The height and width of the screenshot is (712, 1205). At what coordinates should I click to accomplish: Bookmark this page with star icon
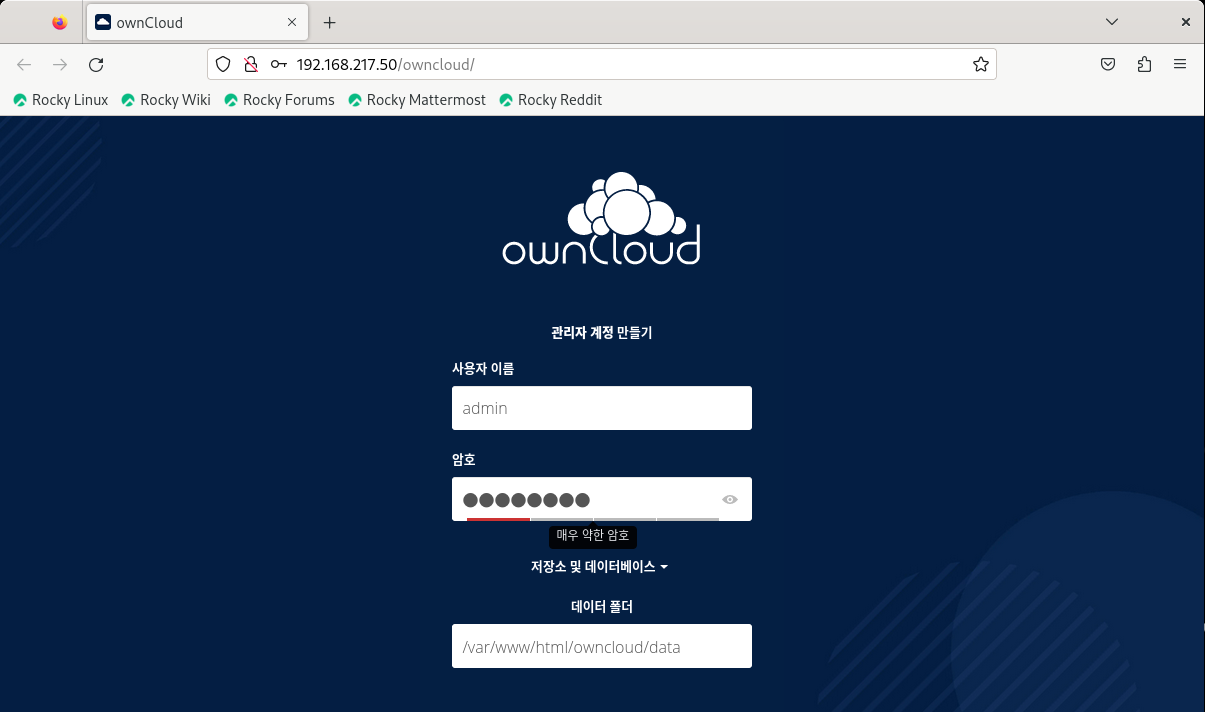[981, 64]
